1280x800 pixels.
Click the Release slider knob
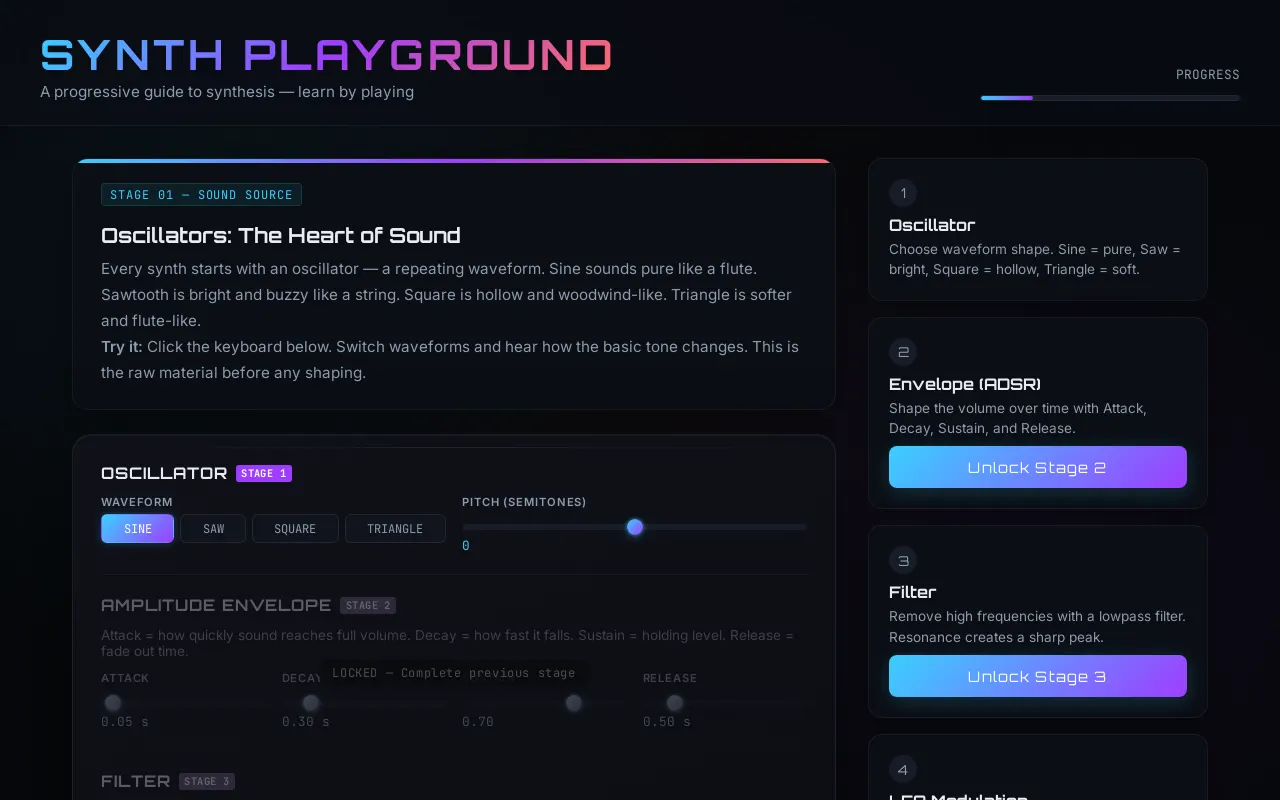[675, 703]
